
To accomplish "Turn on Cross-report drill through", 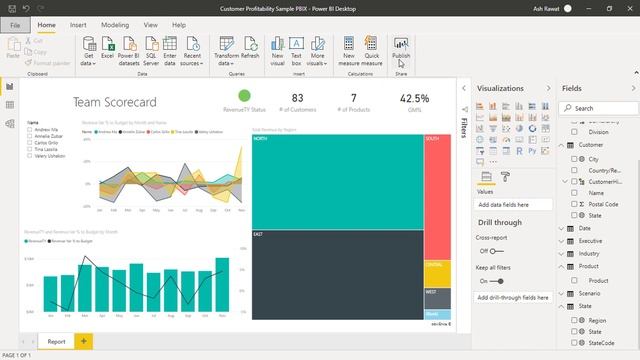I will 497,251.
